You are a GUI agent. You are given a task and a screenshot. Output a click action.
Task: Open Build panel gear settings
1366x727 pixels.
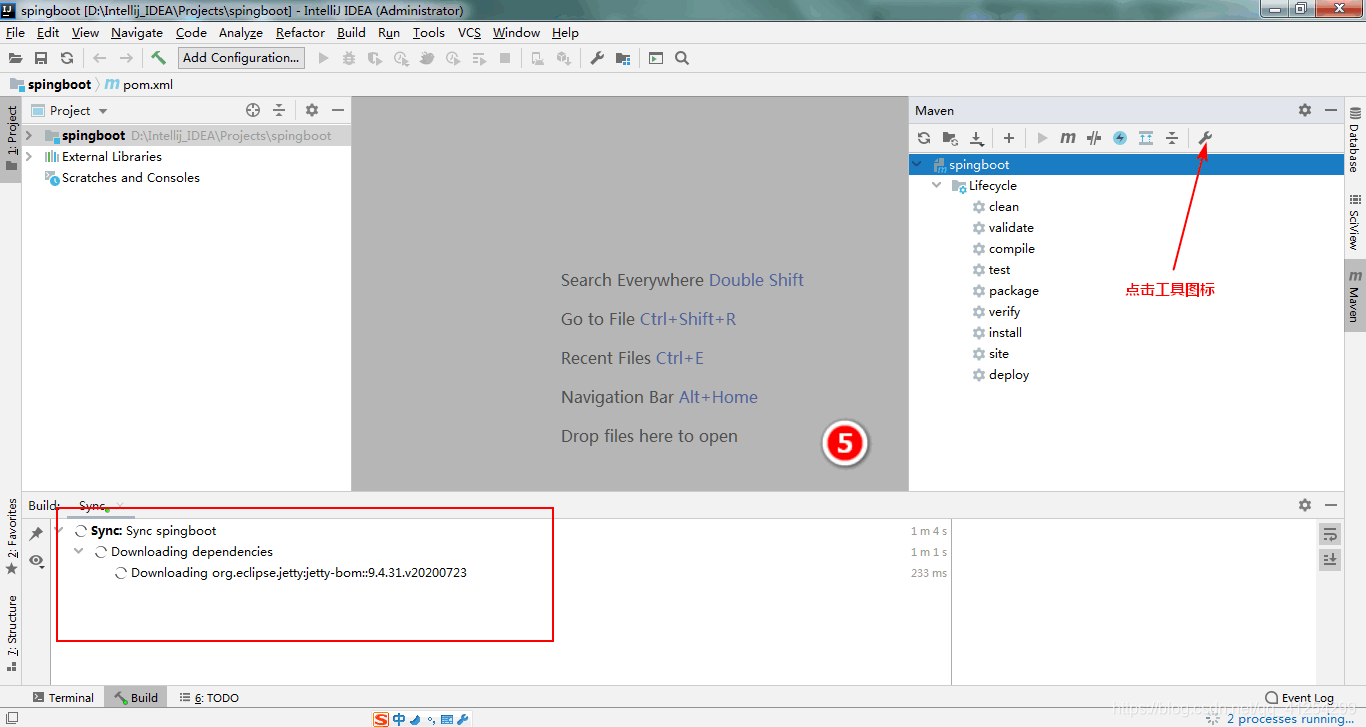coord(1305,505)
